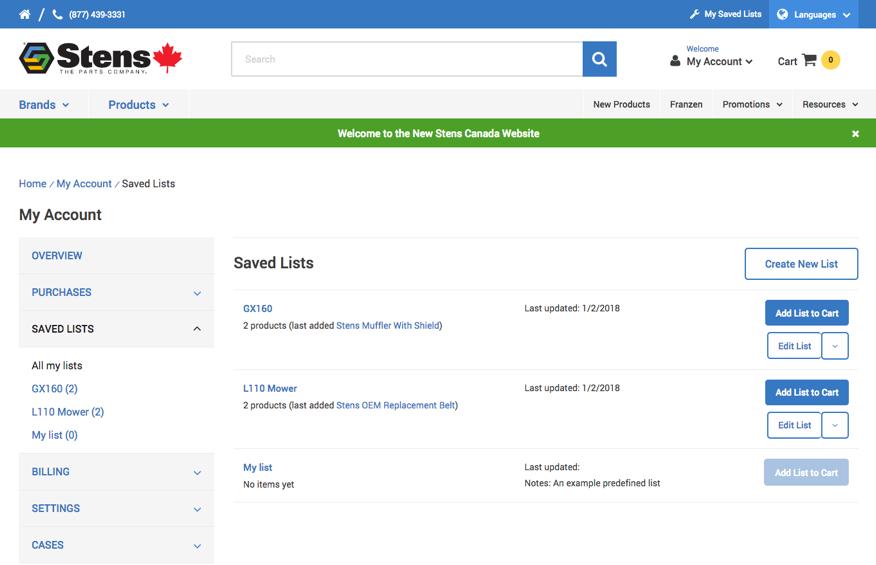Open dropdown arrow next to L110 Mower Edit List
The width and height of the screenshot is (876, 565).
[835, 425]
